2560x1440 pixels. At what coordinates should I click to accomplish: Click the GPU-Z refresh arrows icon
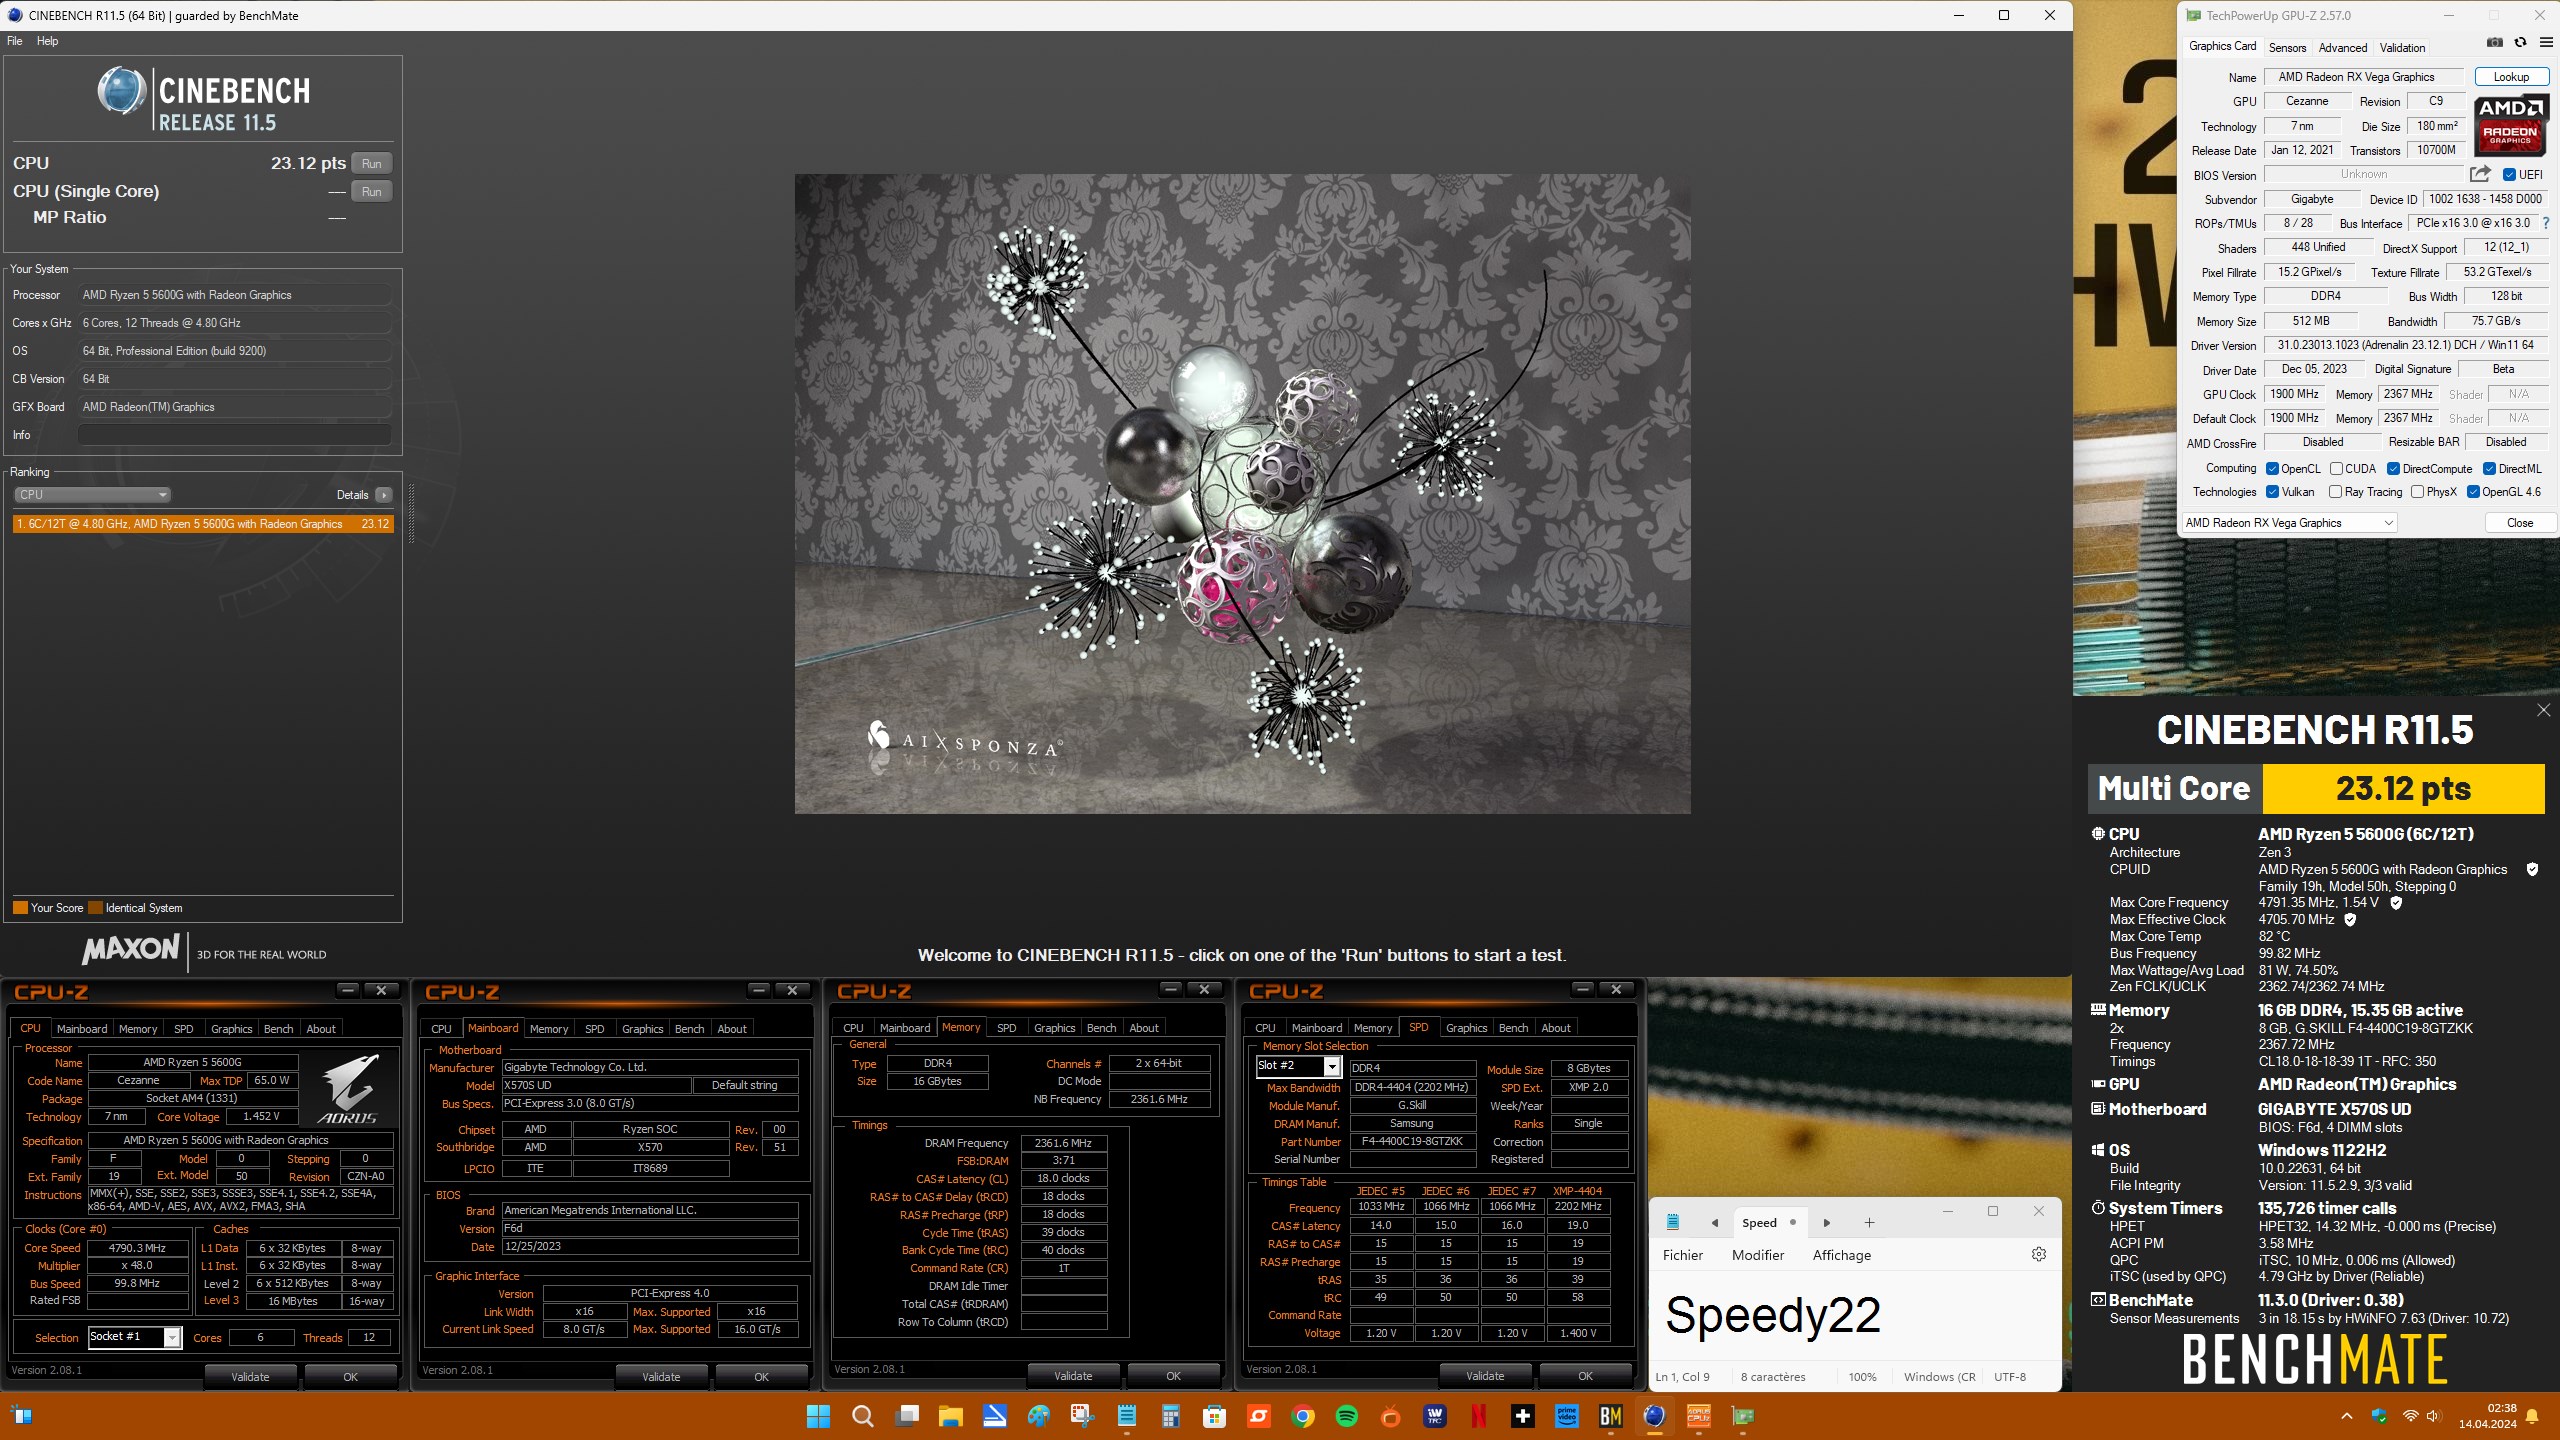point(2520,42)
